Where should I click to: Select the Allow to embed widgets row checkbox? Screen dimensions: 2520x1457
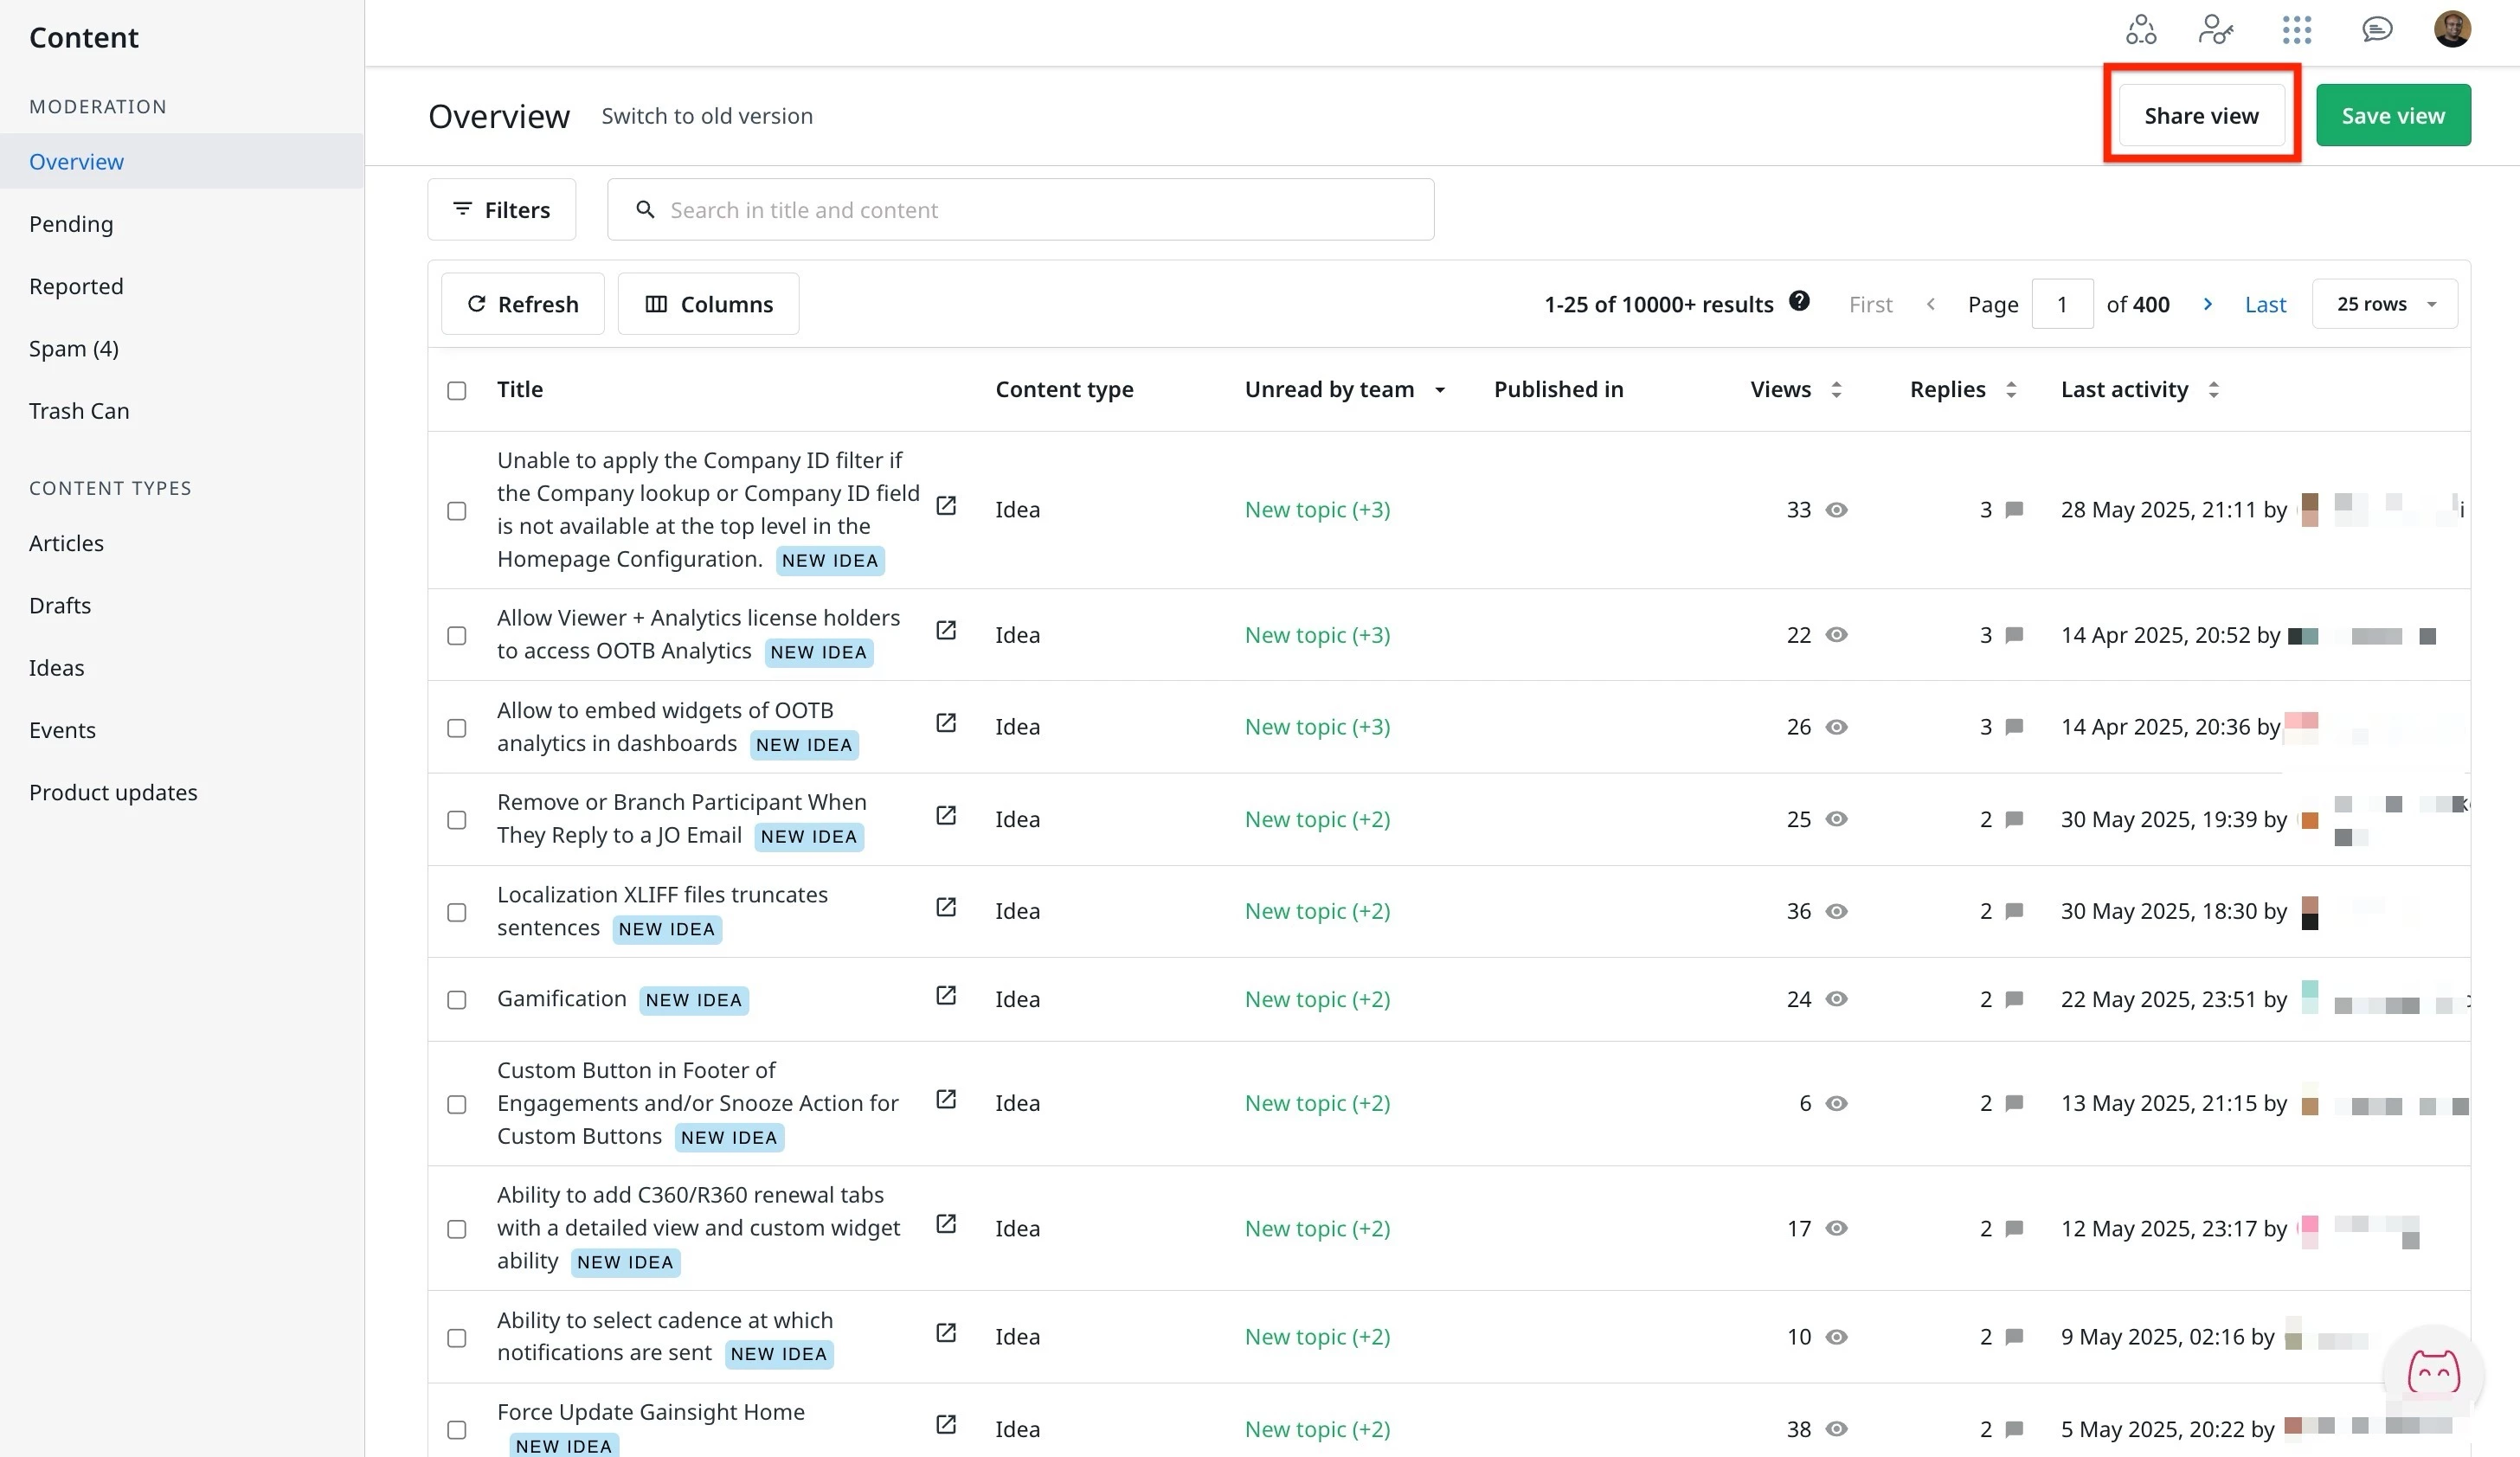pos(457,728)
